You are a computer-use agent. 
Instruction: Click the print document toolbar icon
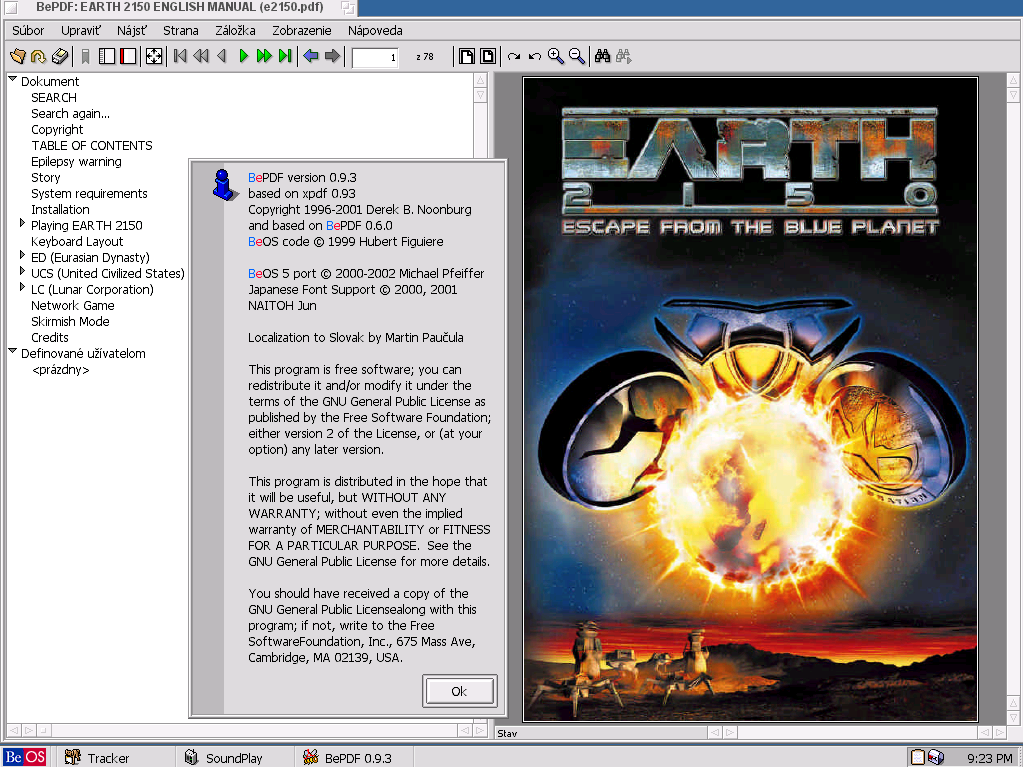(60, 56)
